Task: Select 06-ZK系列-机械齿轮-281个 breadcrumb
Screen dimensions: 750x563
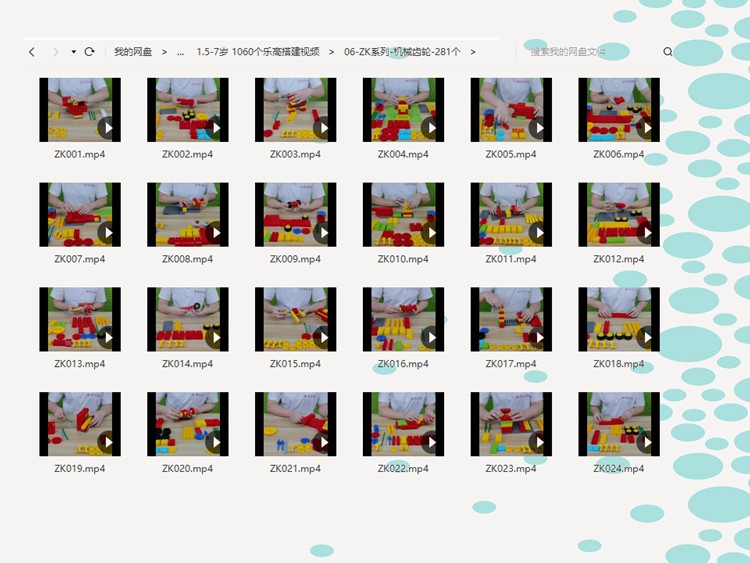Action: pyautogui.click(x=402, y=52)
